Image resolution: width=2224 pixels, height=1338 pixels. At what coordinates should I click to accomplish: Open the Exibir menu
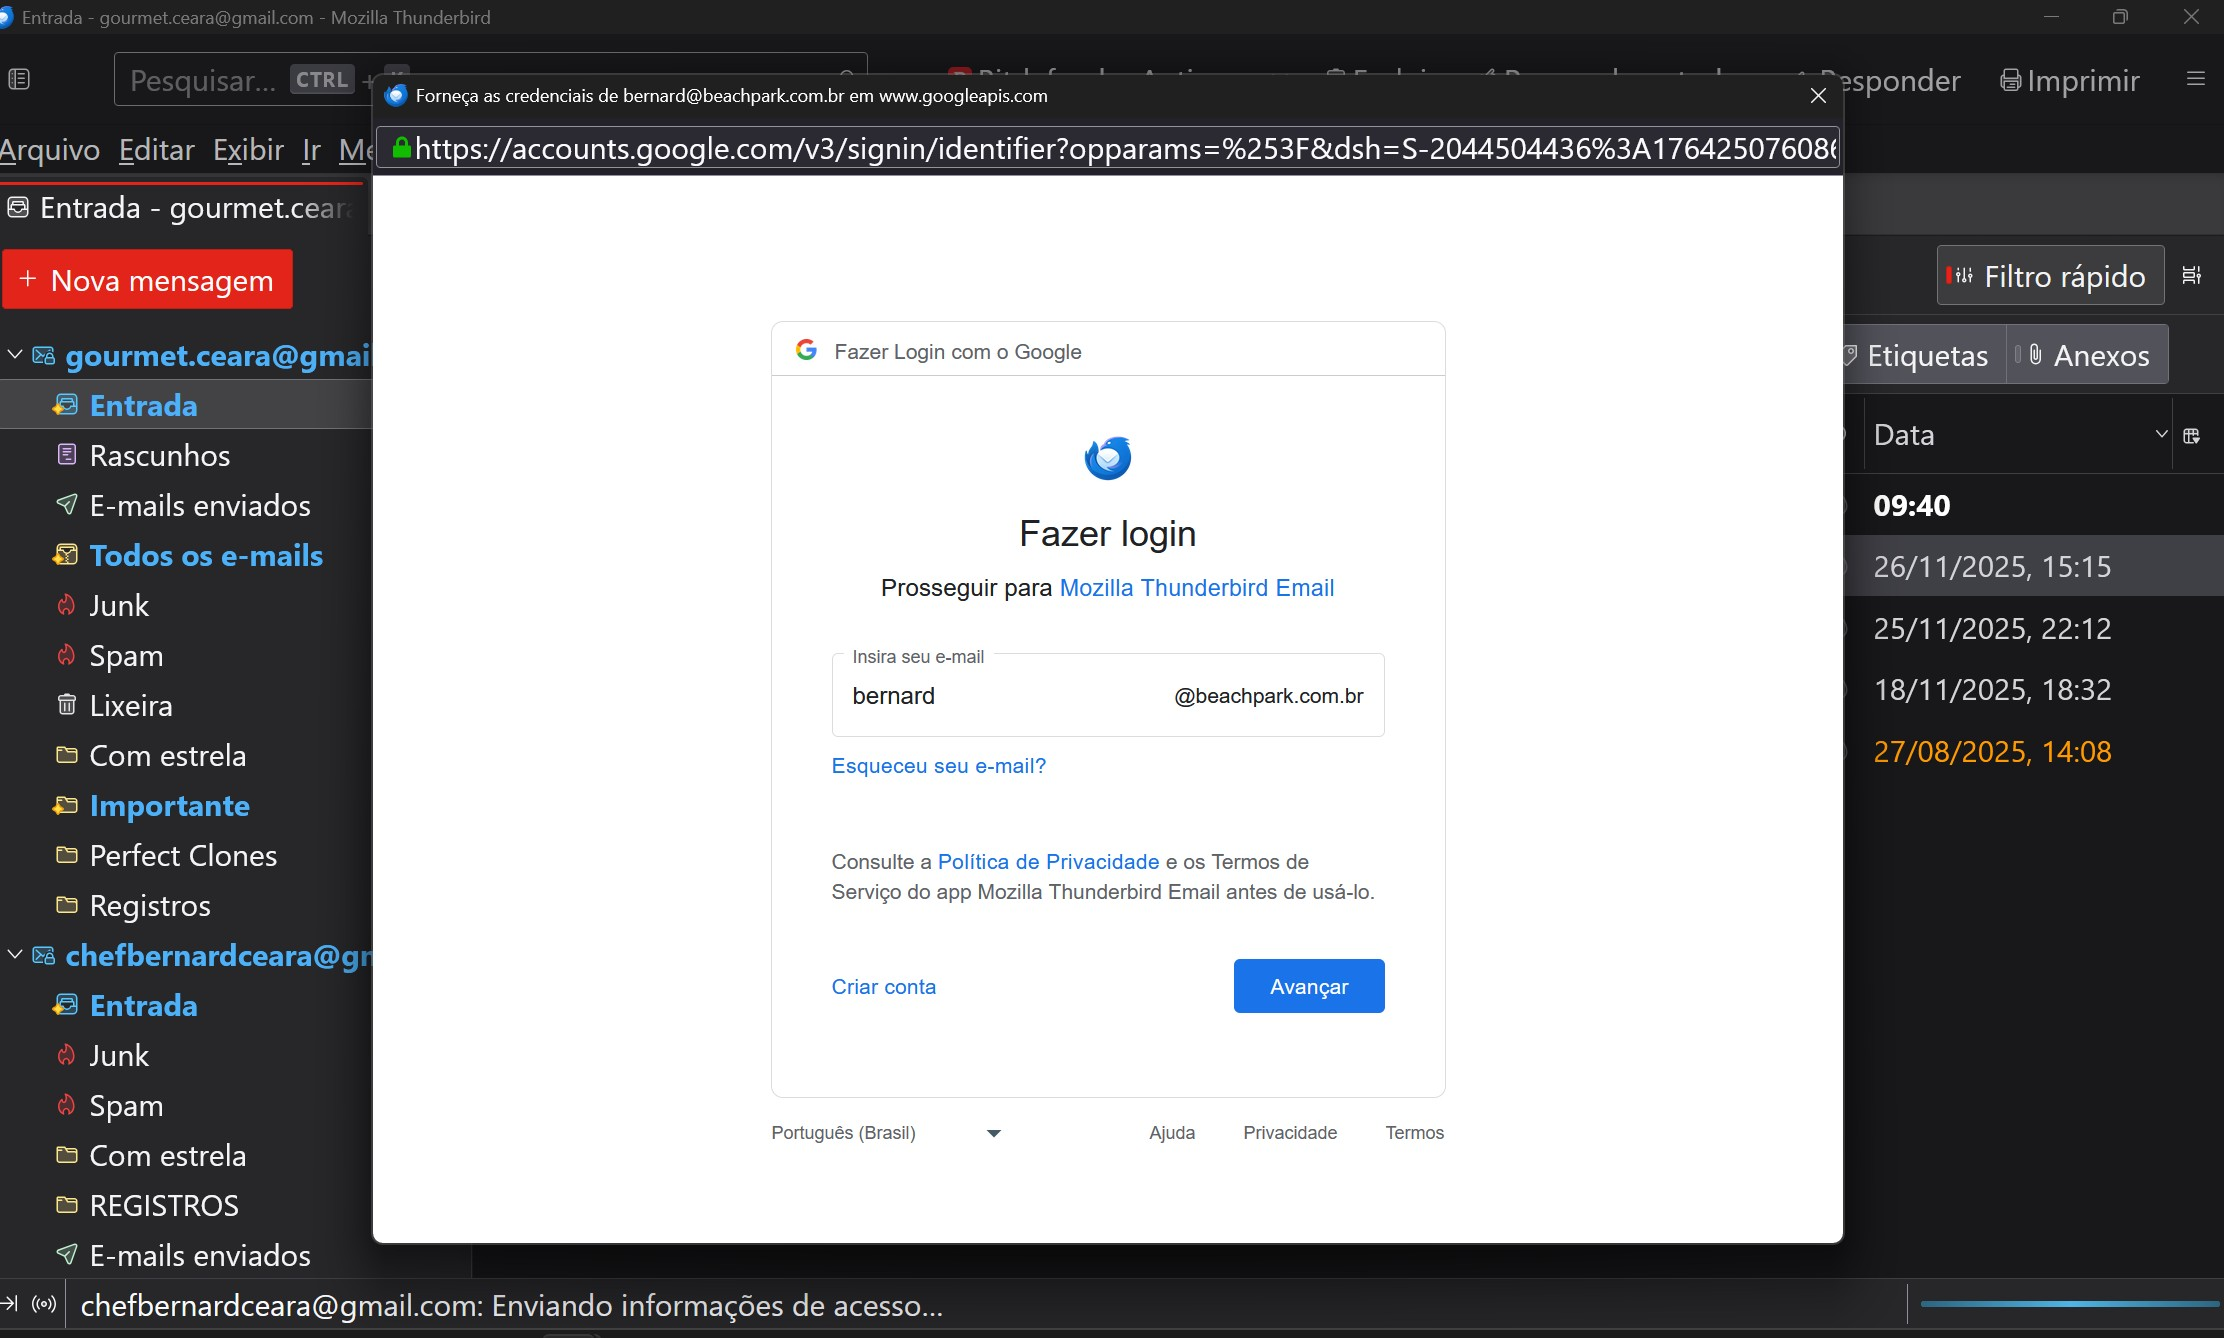tap(248, 150)
